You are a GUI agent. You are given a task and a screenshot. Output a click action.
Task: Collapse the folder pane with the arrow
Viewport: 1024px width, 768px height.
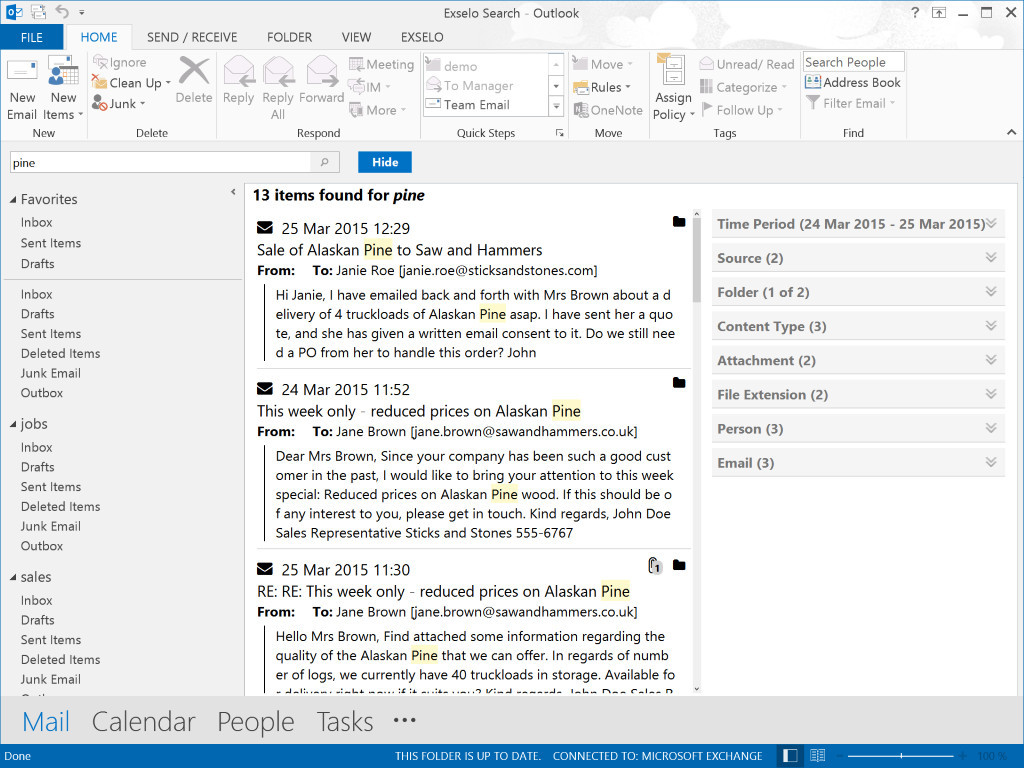coord(233,192)
